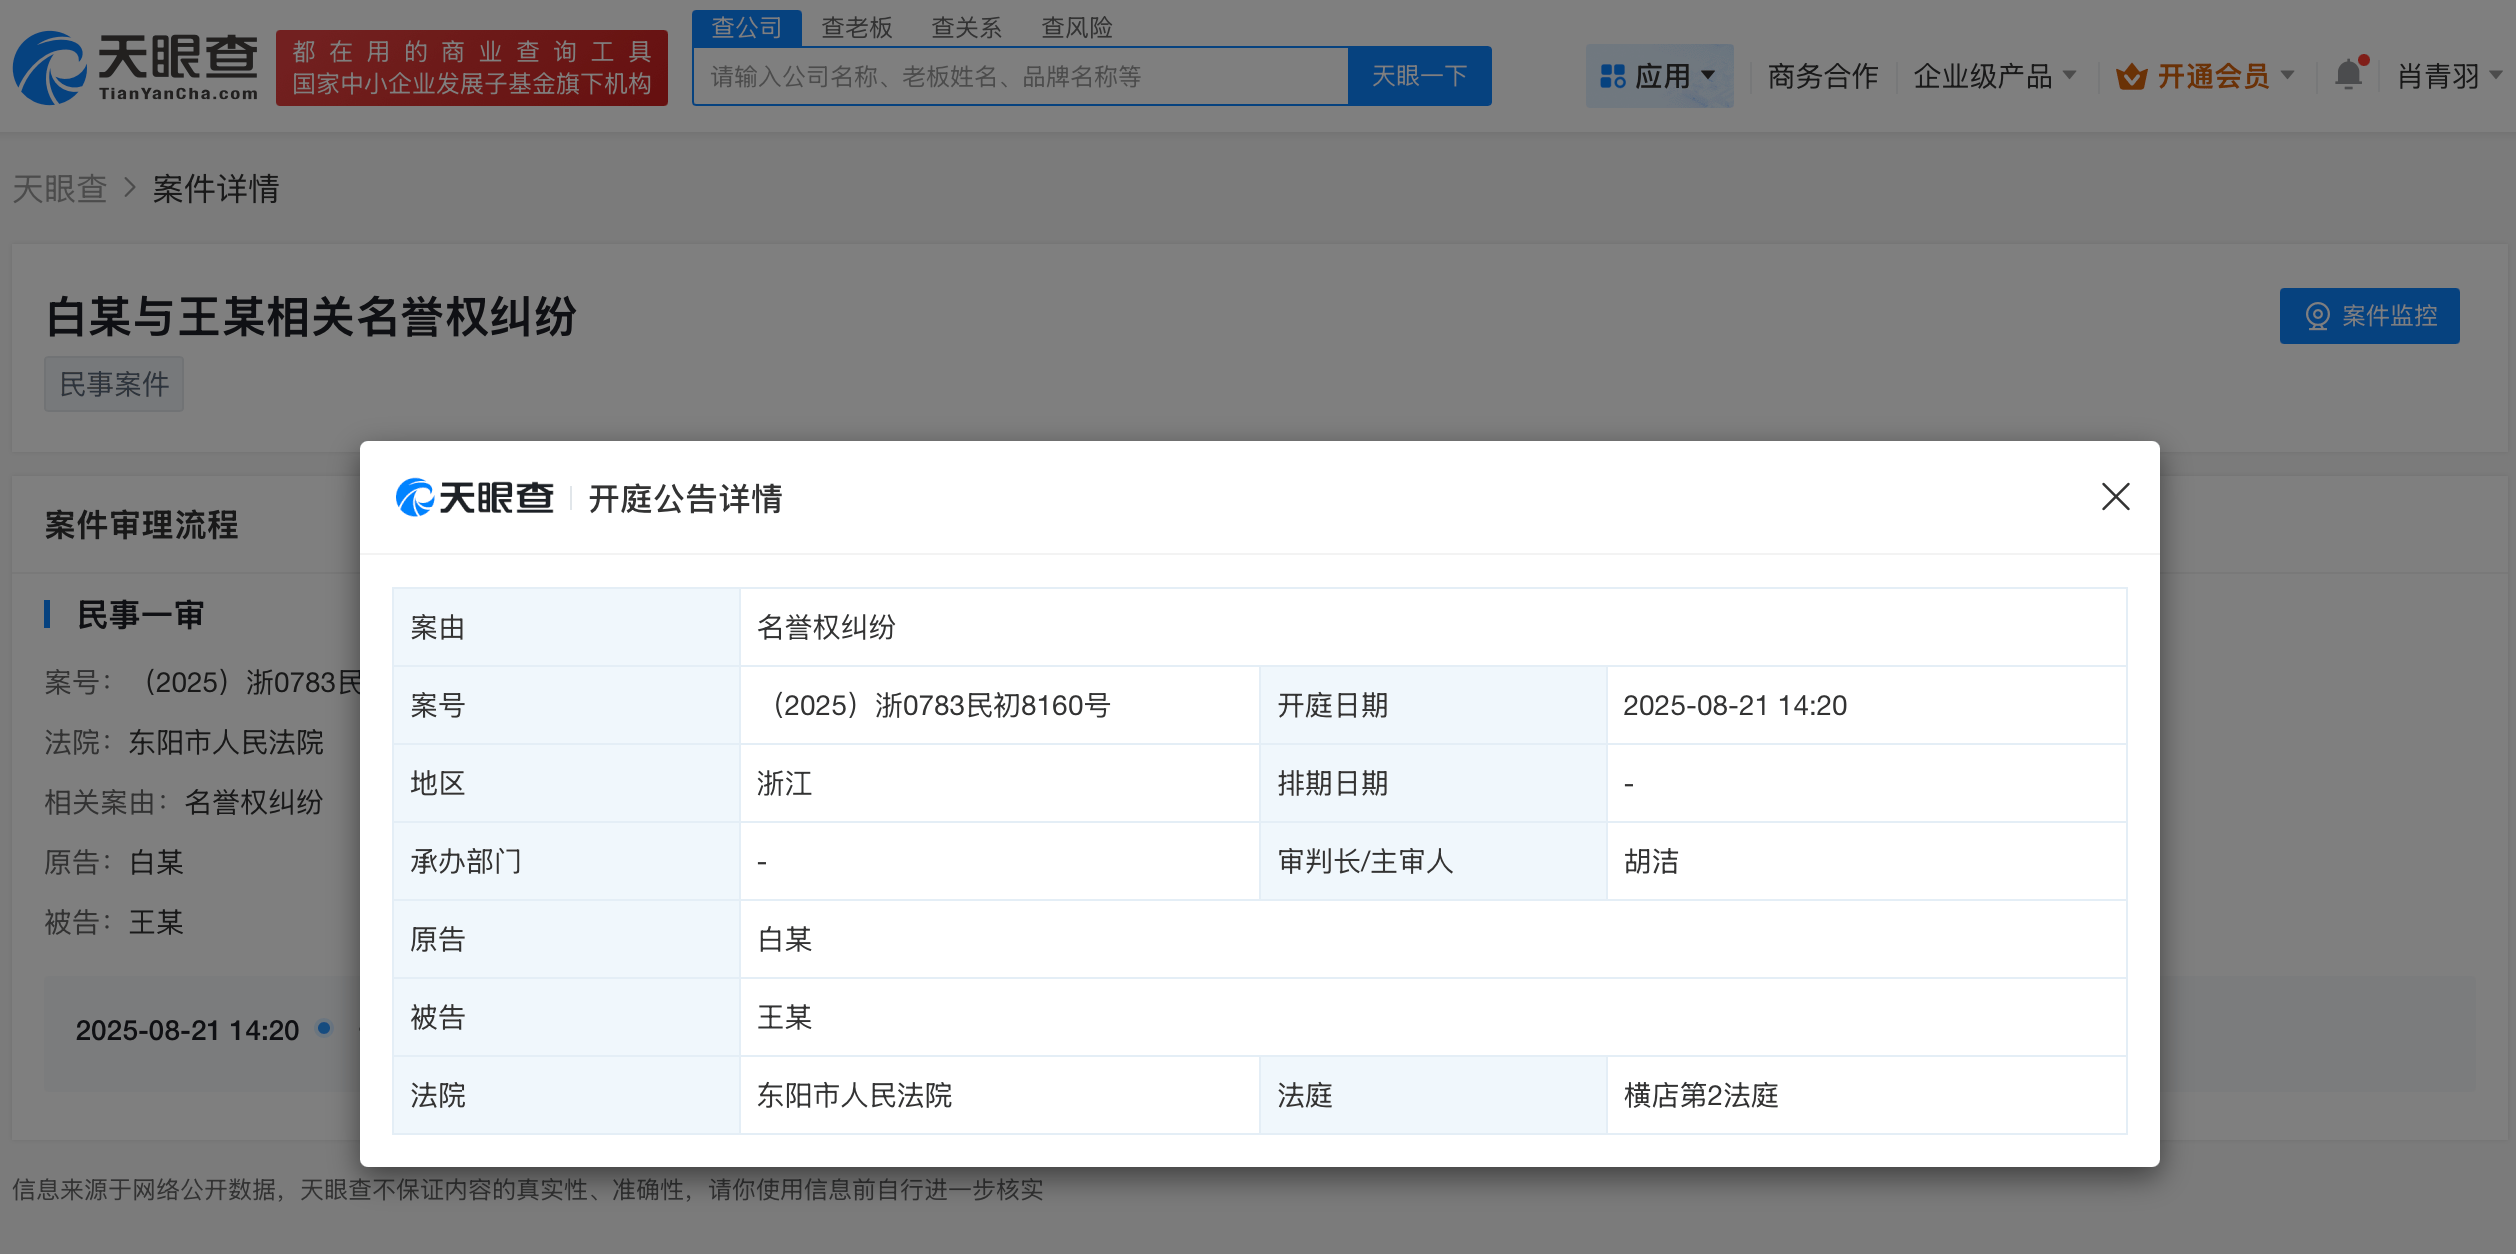Screen dimensions: 2516x1254
Task: Open the 商务合作 link
Action: point(1822,77)
